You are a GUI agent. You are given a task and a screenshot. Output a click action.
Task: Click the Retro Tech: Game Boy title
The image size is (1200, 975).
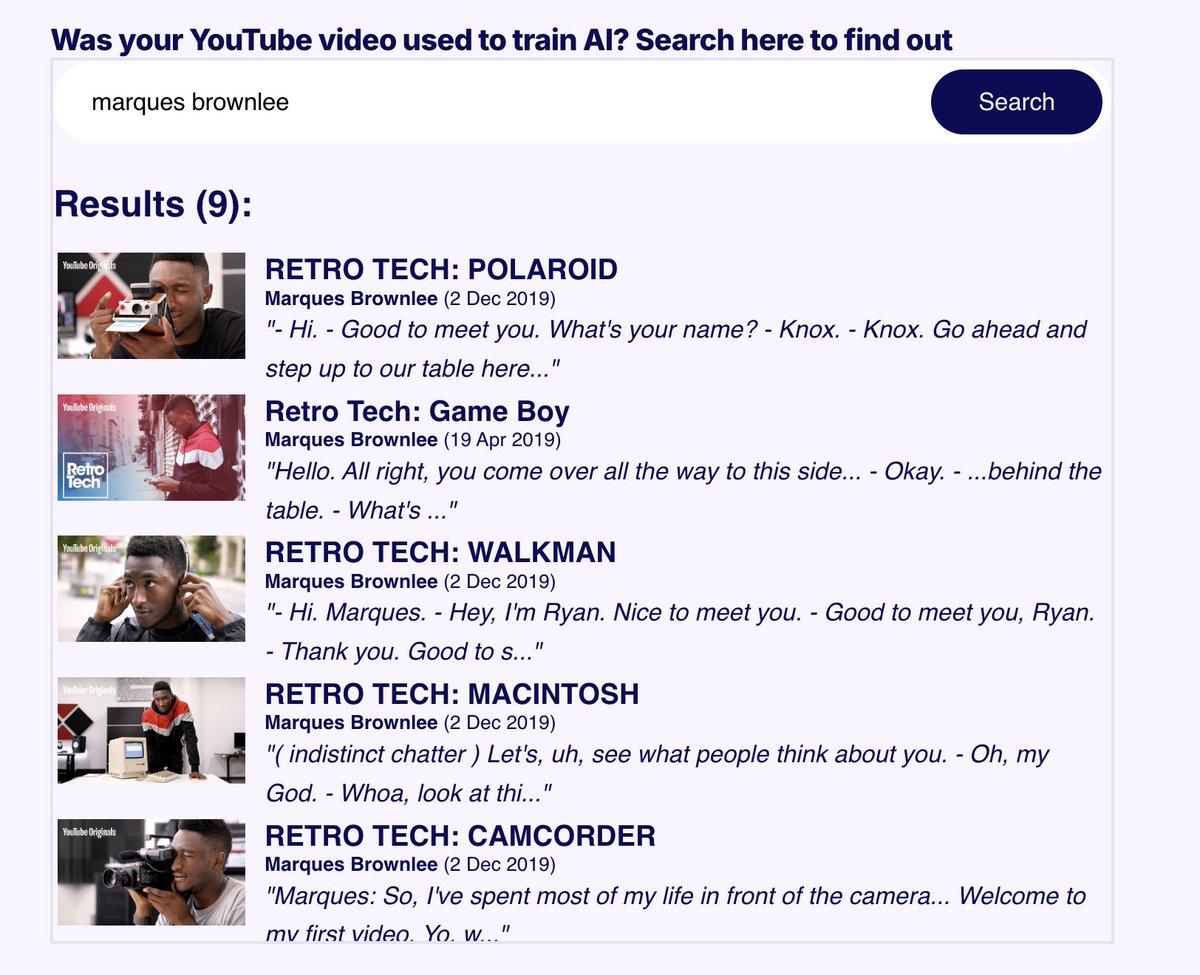(x=417, y=412)
